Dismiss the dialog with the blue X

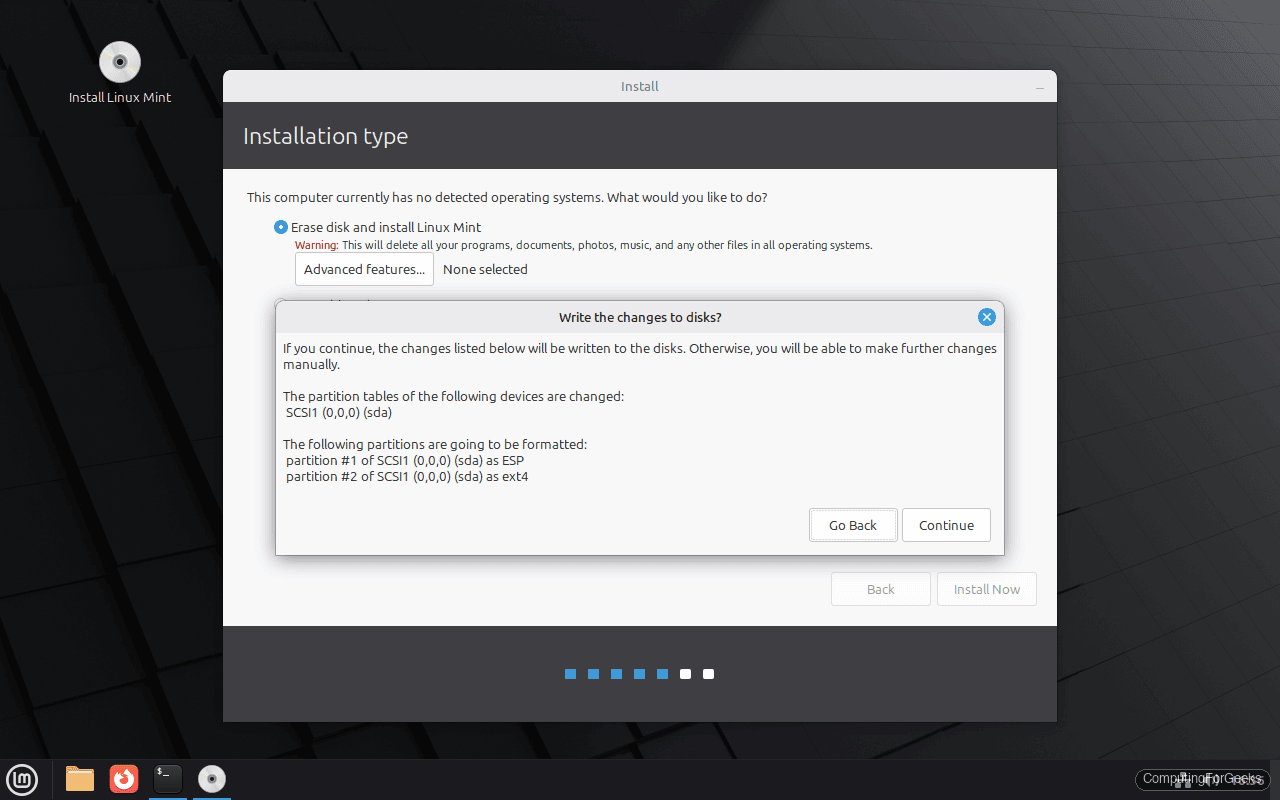987,317
